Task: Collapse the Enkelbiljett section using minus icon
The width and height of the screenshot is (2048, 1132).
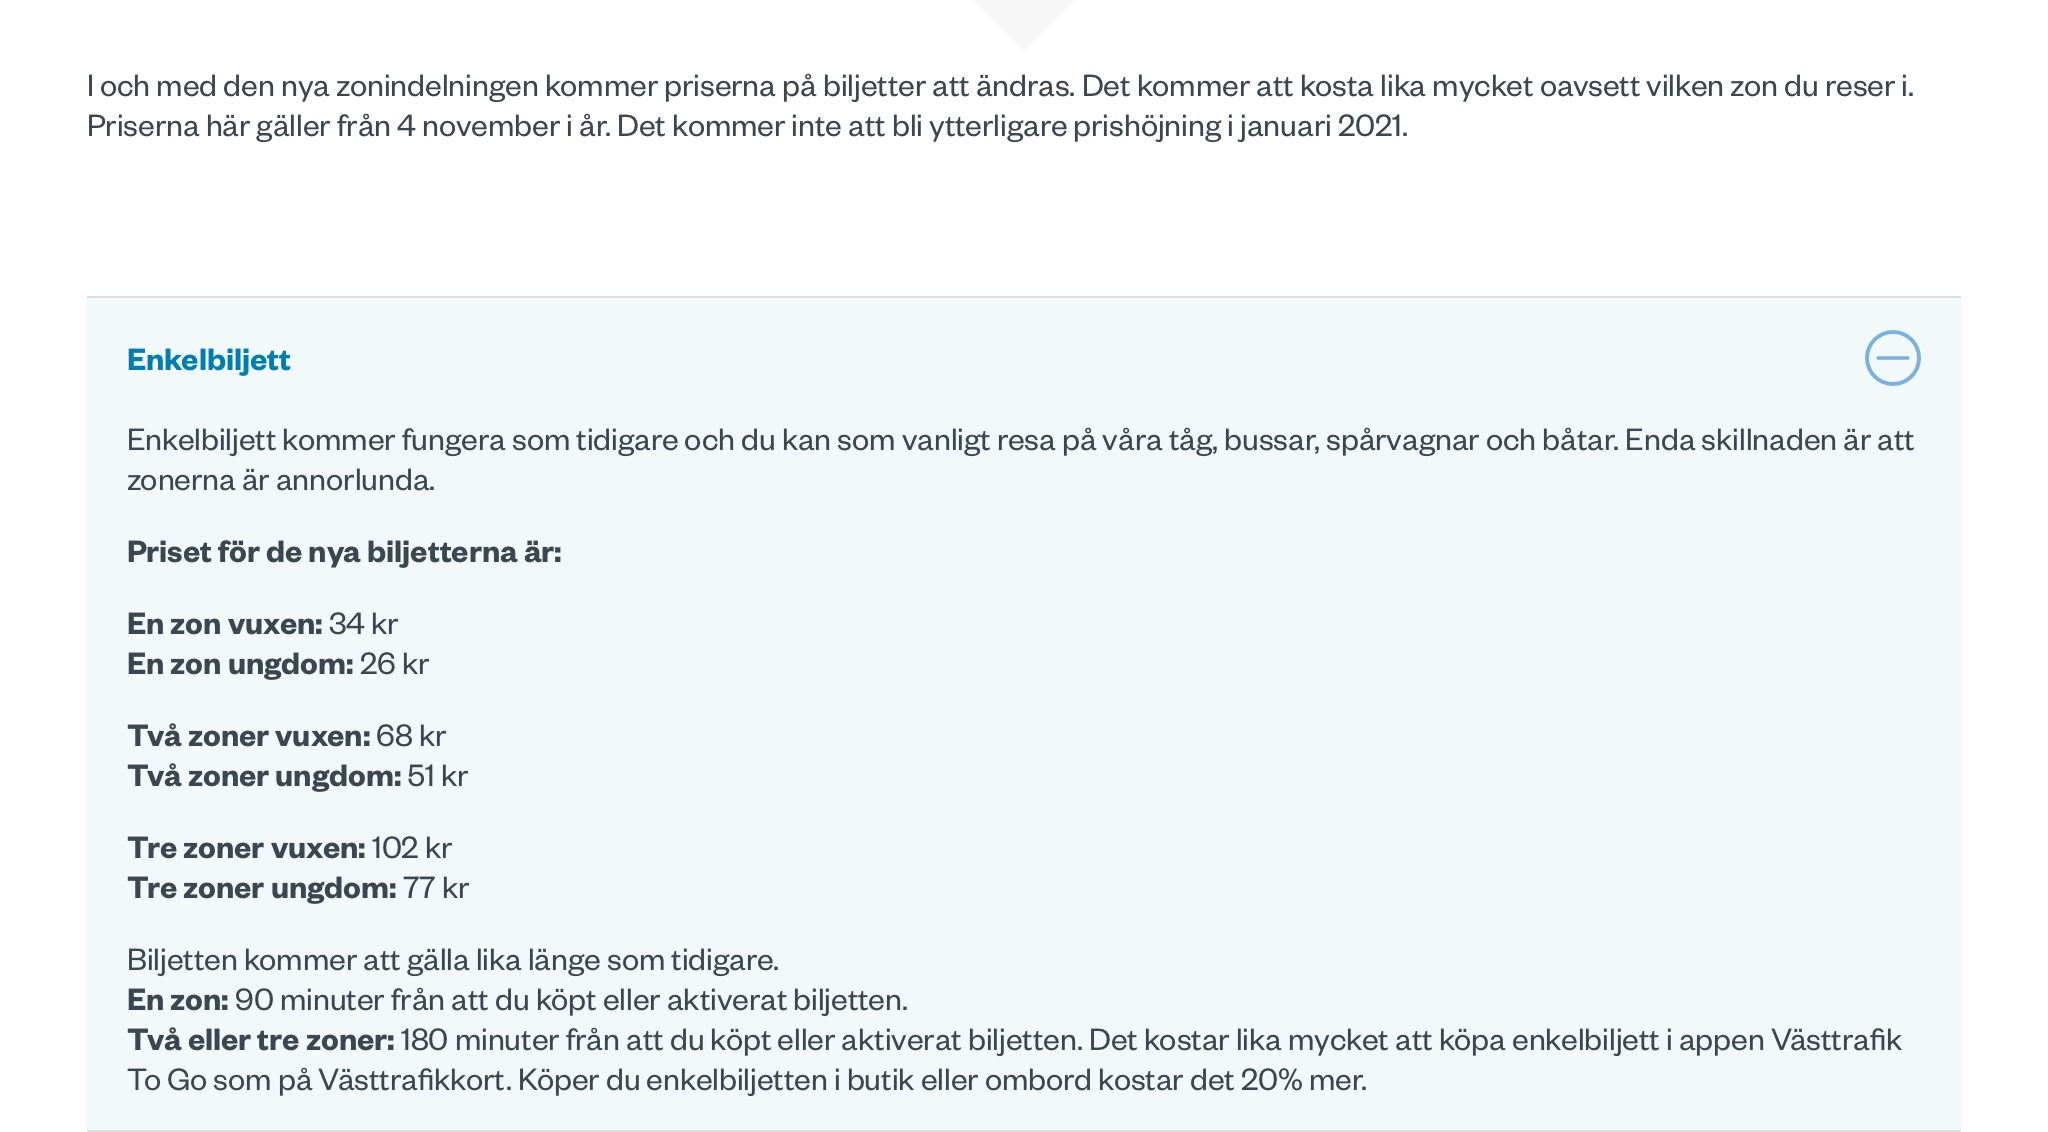Action: click(x=1892, y=358)
